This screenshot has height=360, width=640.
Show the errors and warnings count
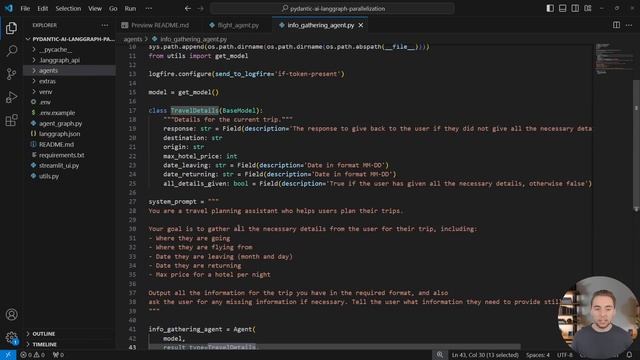pyautogui.click(x=33, y=355)
